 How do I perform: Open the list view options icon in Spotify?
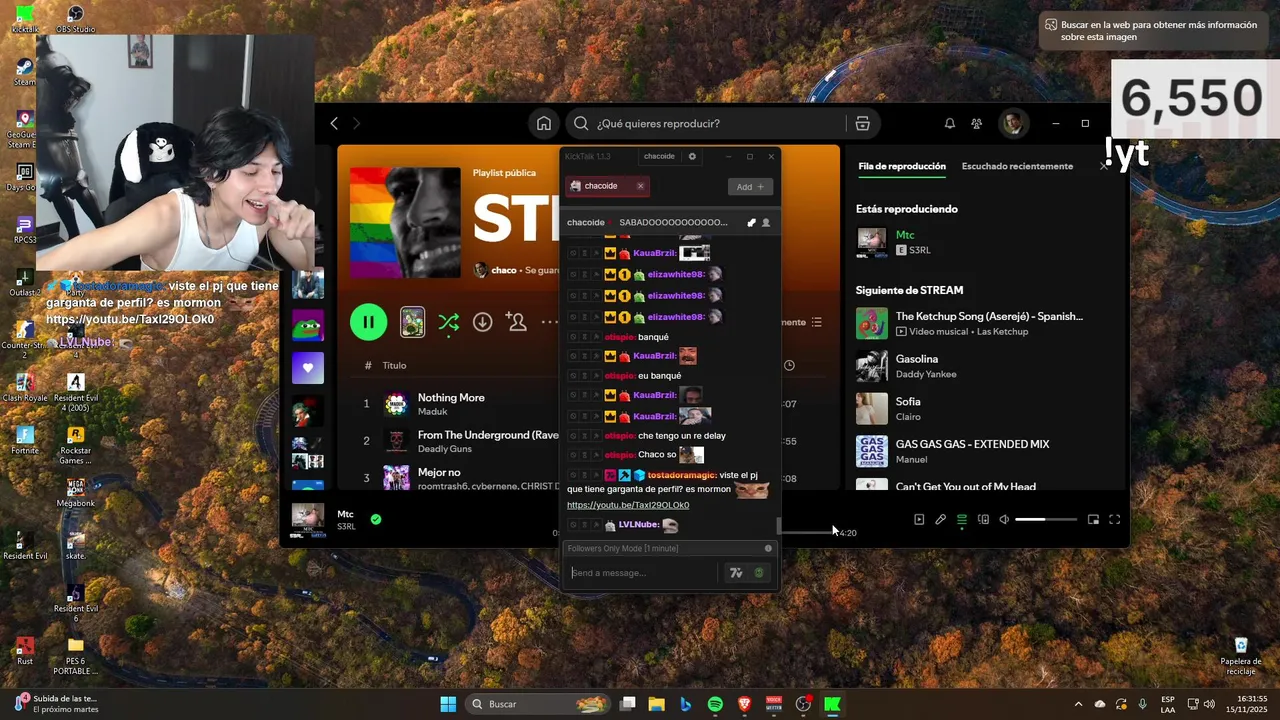click(x=817, y=322)
